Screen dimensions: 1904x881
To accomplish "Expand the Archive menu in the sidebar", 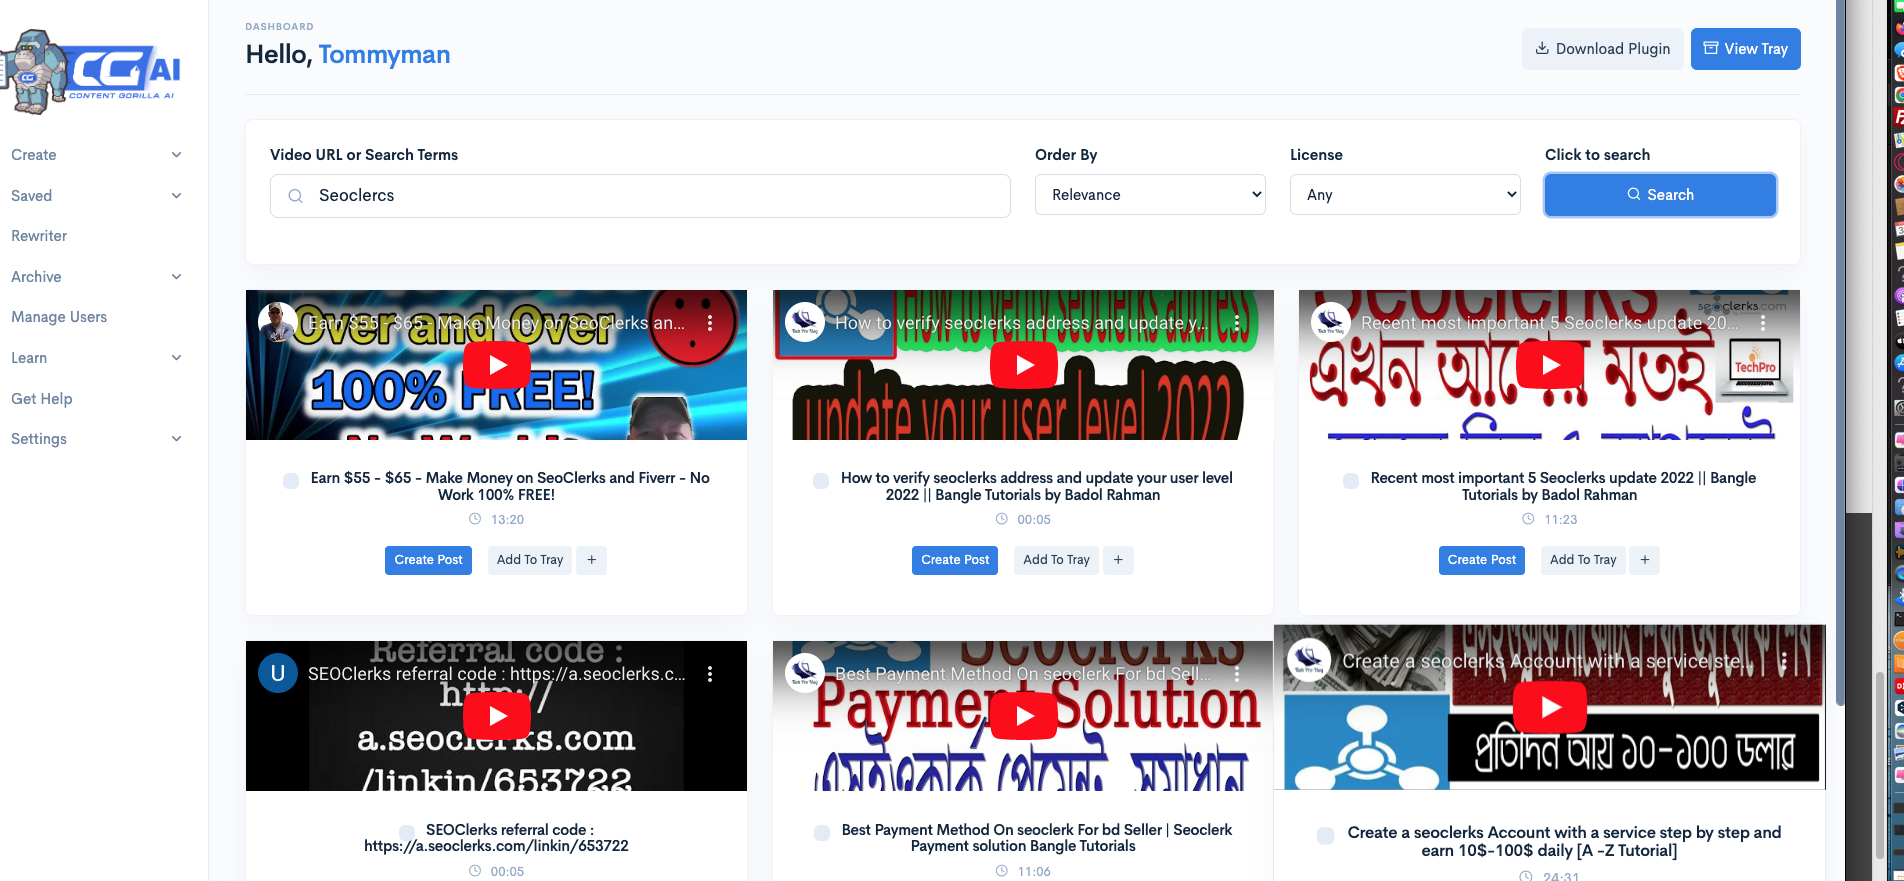I will [x=96, y=277].
